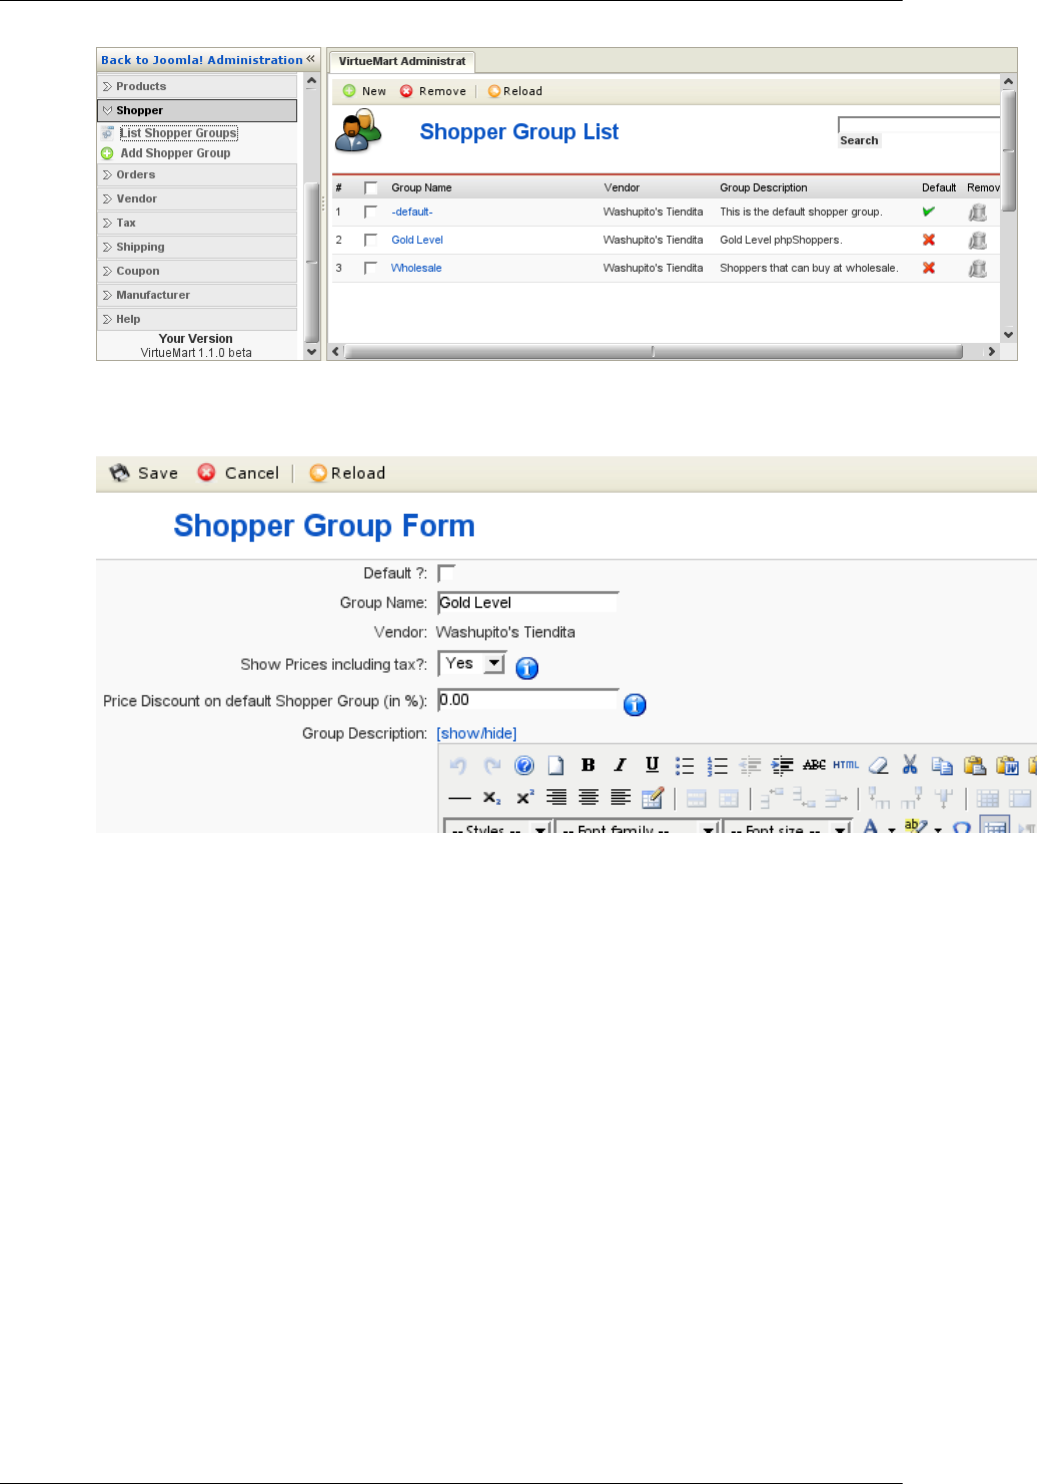Open the editor help icon
The image size is (1037, 1484).
pyautogui.click(x=524, y=766)
